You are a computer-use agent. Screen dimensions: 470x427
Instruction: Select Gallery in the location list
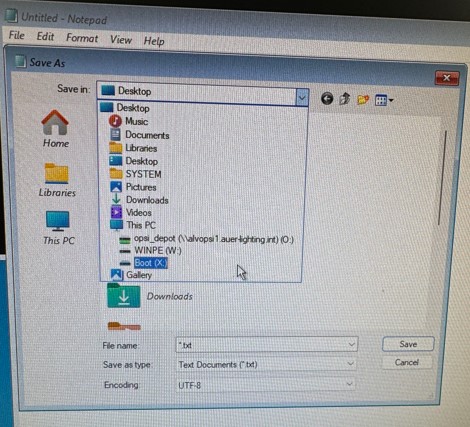tap(202, 275)
